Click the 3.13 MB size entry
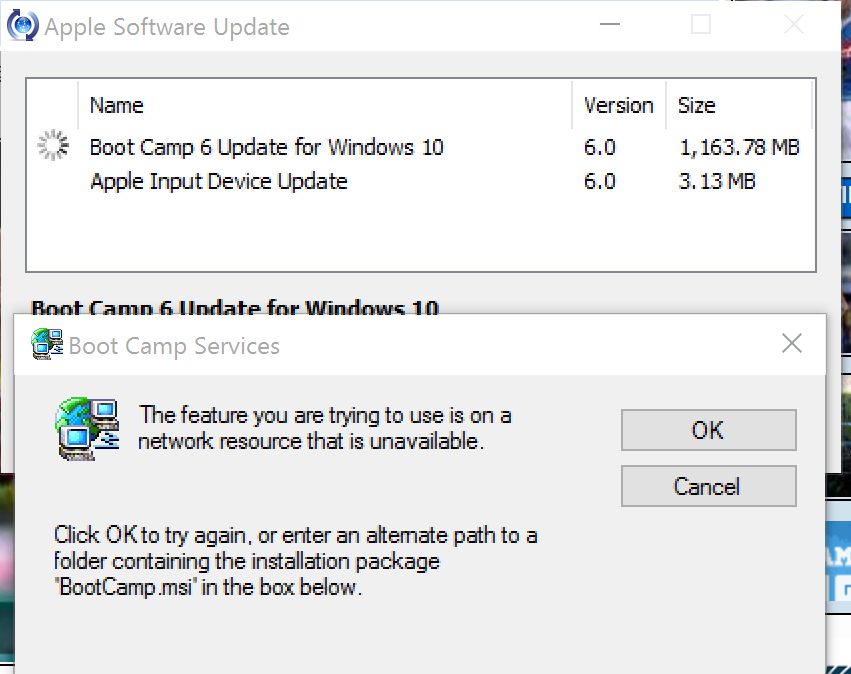The image size is (851, 674). click(717, 181)
